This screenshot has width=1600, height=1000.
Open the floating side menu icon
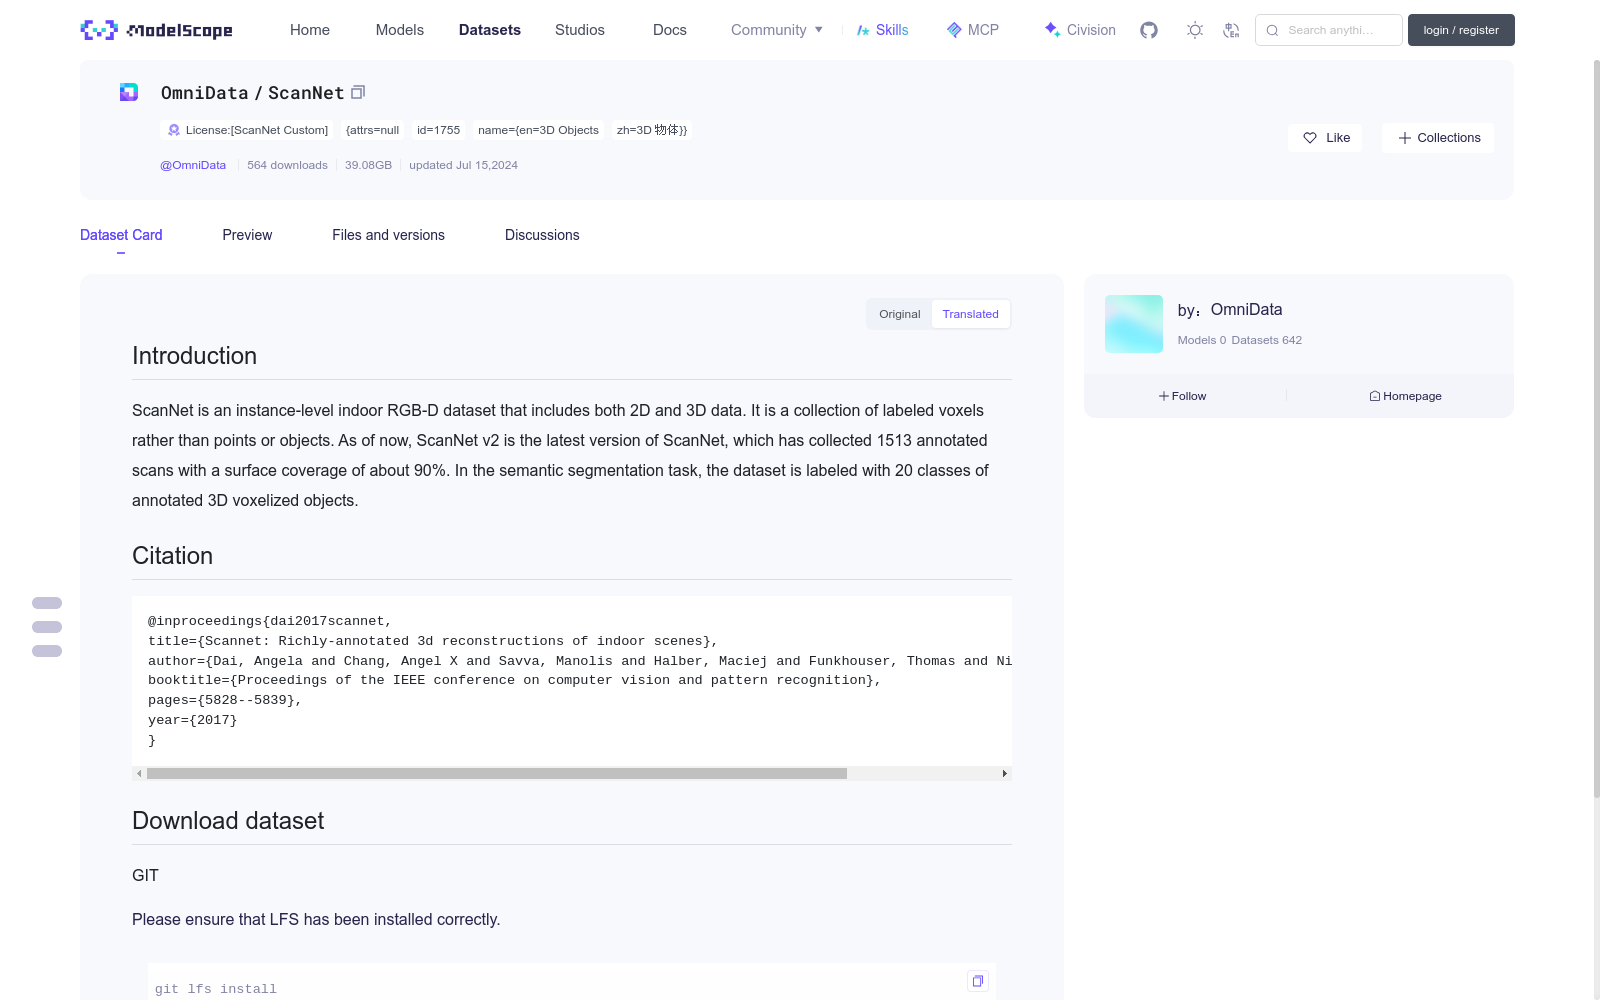(47, 627)
